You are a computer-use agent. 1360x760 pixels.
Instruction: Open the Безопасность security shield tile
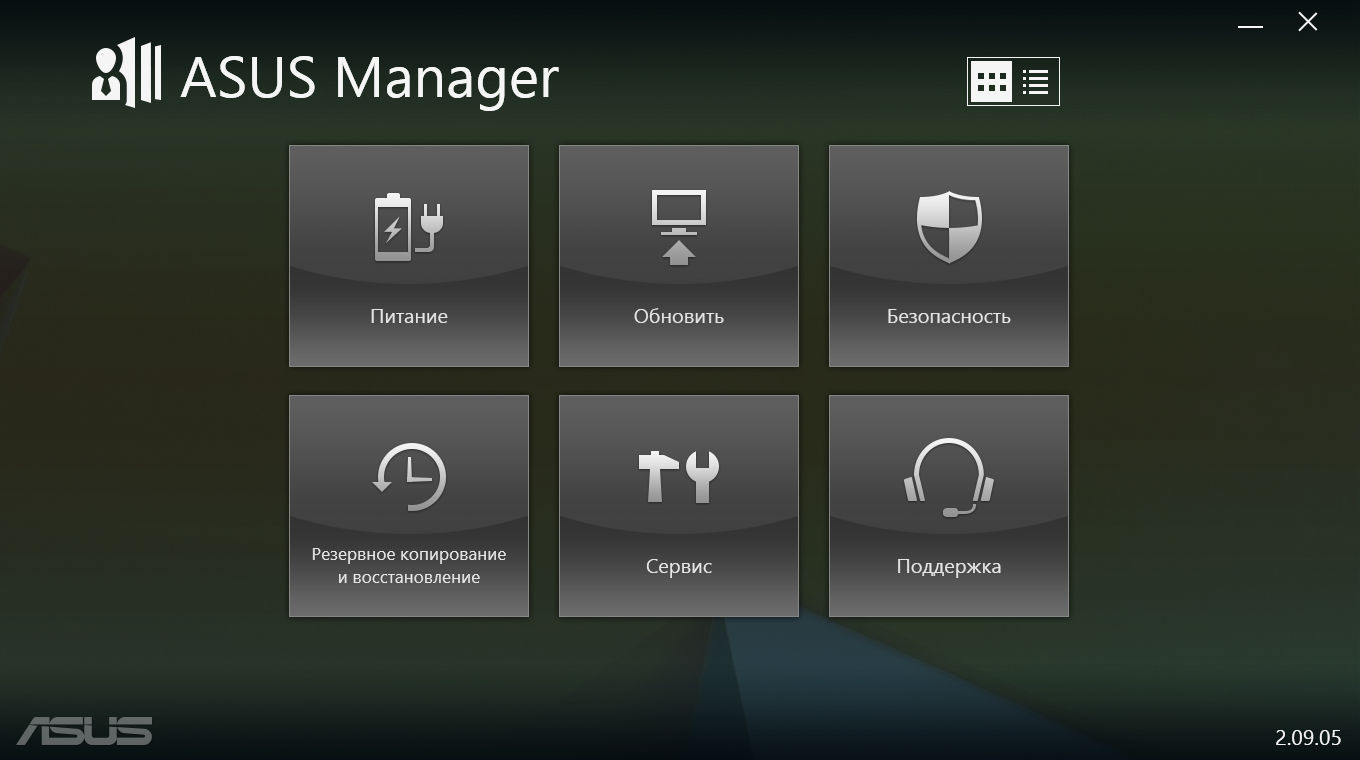949,256
